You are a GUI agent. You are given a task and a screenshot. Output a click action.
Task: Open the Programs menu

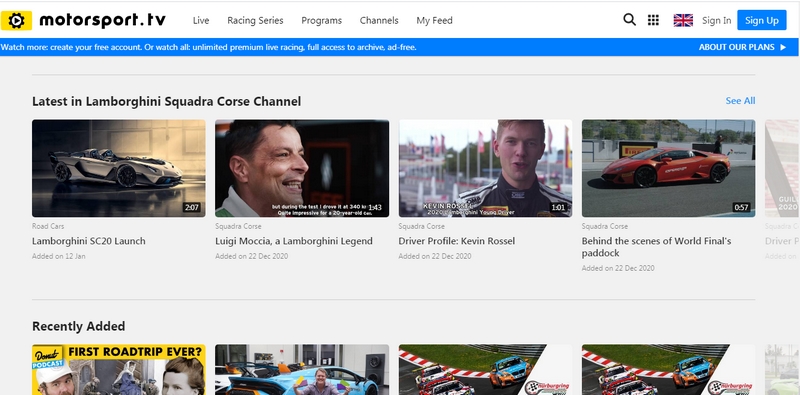click(x=321, y=20)
